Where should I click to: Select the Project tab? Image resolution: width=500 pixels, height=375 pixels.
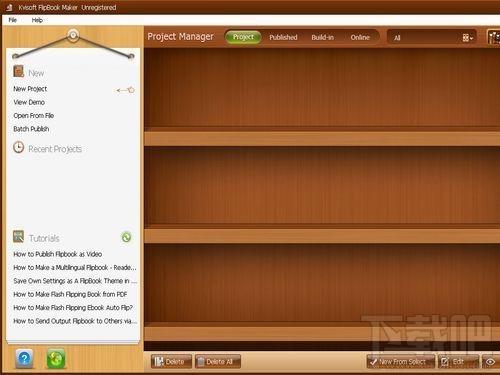coord(243,37)
